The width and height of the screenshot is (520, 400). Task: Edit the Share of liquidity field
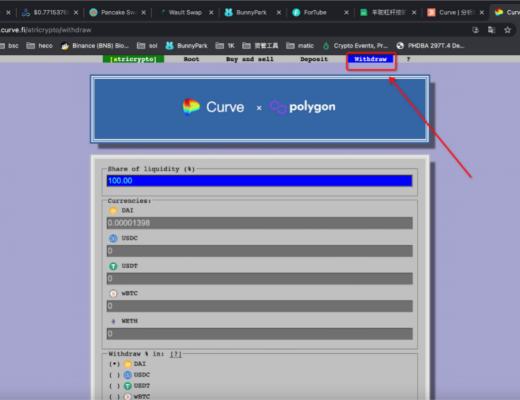[x=259, y=181]
